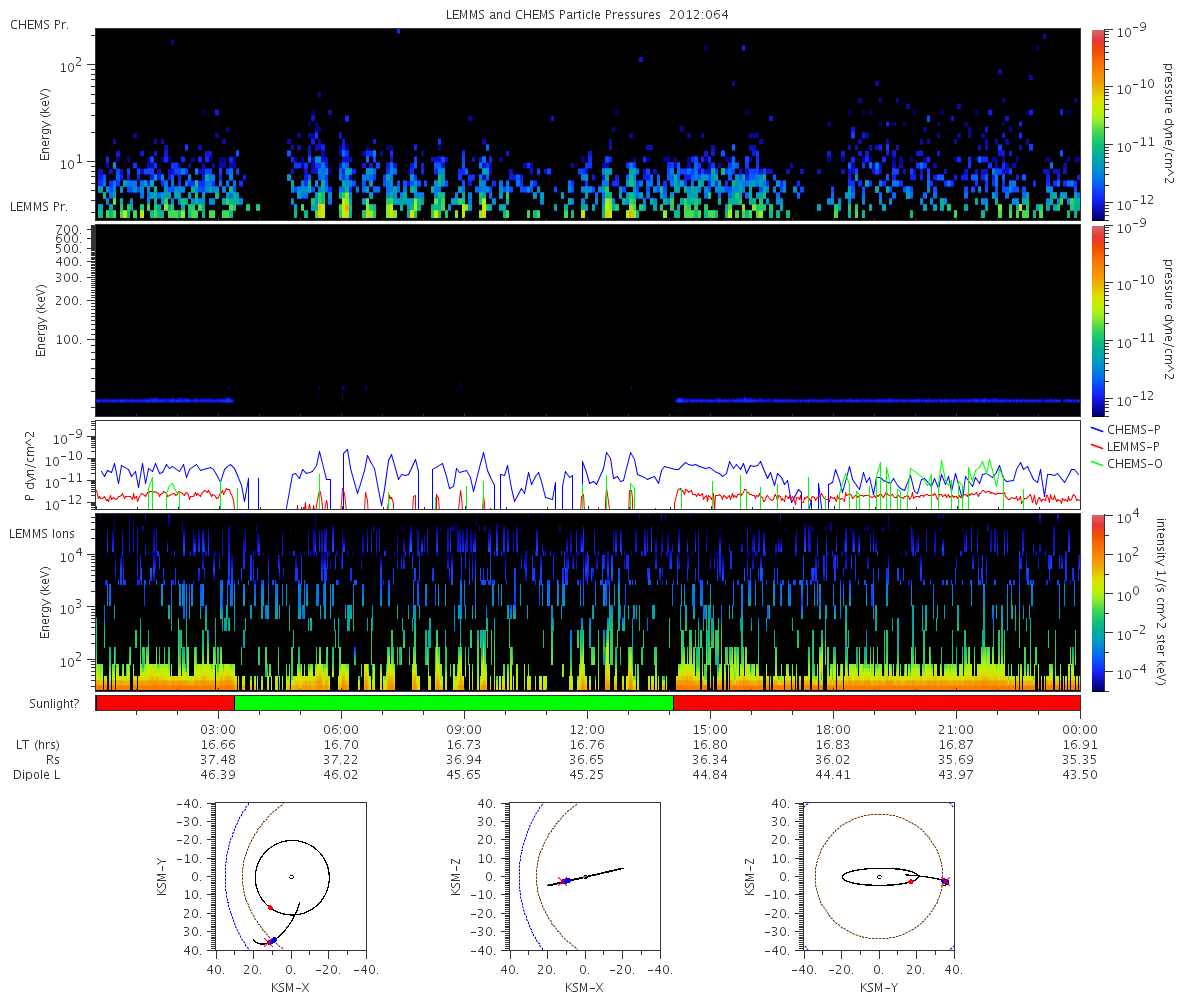This screenshot has width=1200, height=1000.
Task: Click the long right red segment of the Sunlight bar
Action: (x=877, y=703)
